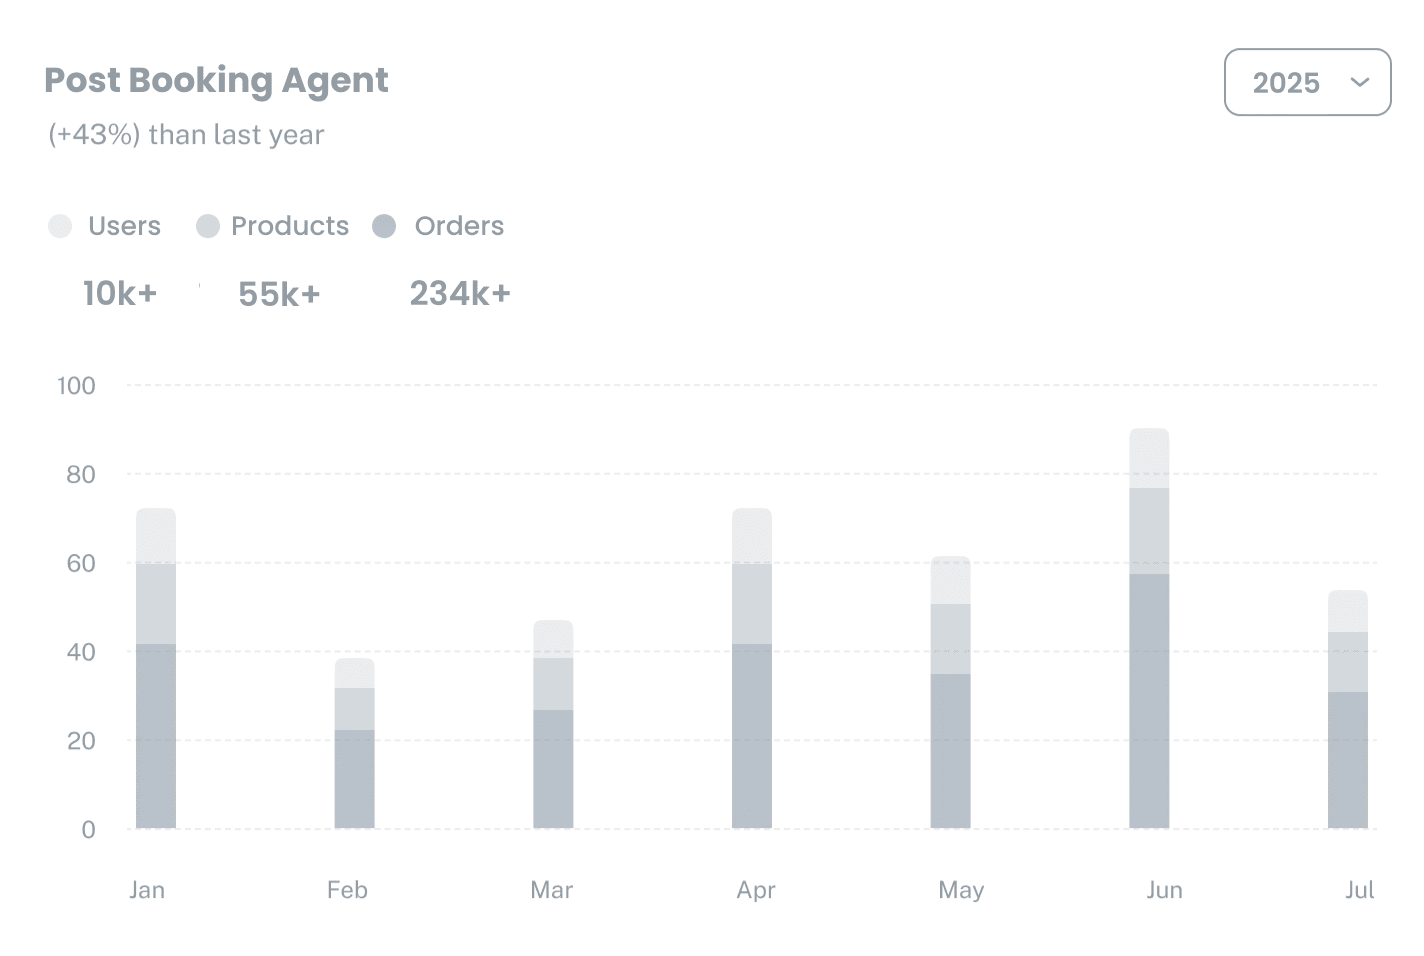Click the Jan stacked bar
Screen dimensions: 1424x956
click(x=156, y=670)
